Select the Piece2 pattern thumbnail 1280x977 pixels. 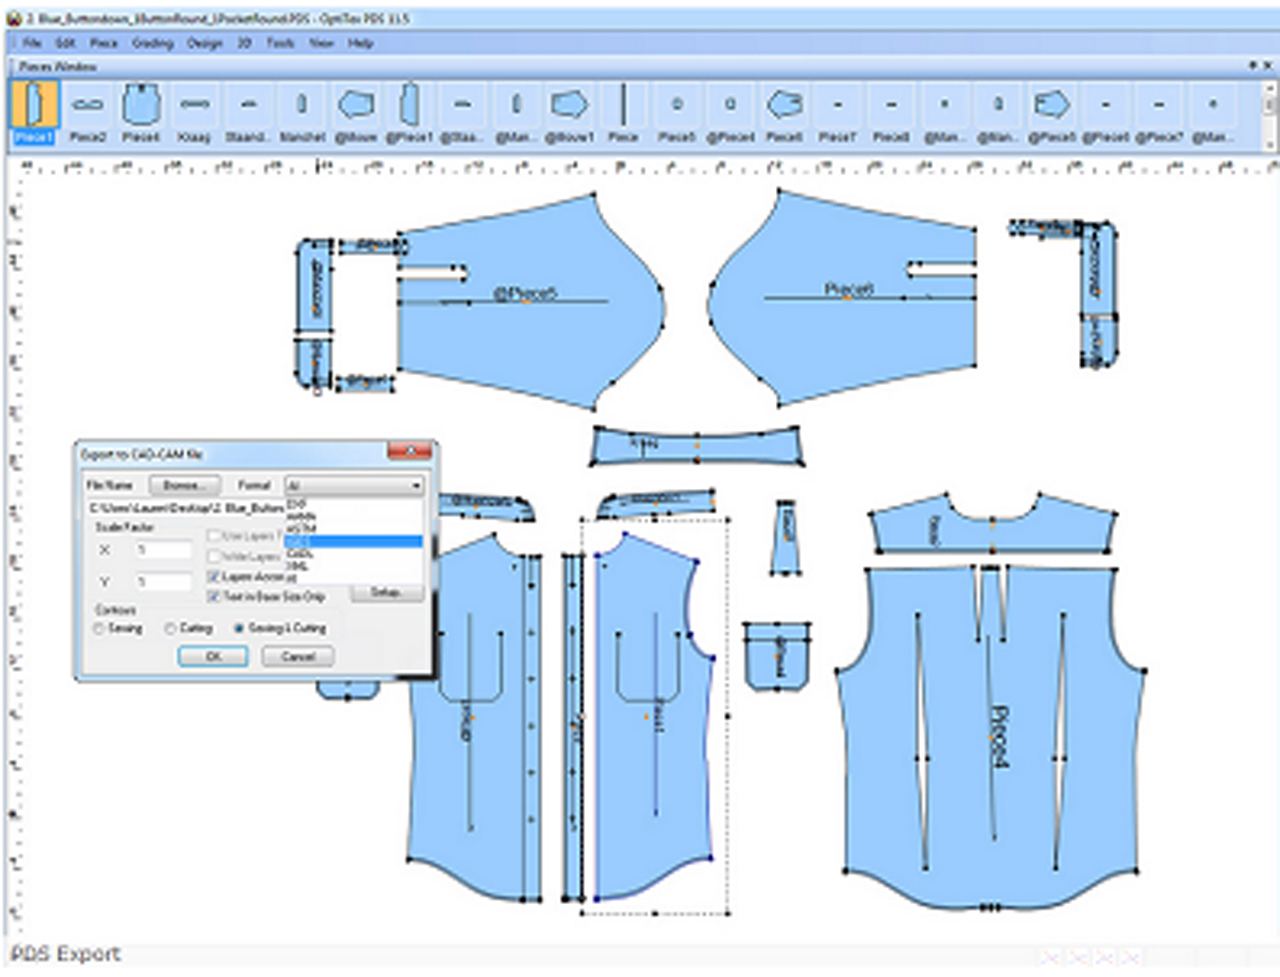pos(87,112)
